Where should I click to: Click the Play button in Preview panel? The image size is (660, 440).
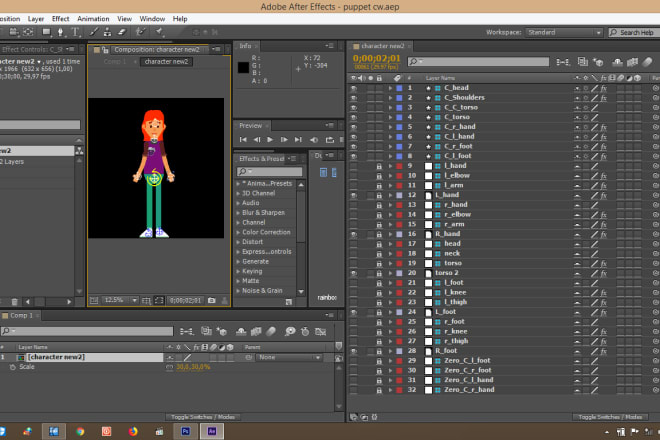[270, 139]
